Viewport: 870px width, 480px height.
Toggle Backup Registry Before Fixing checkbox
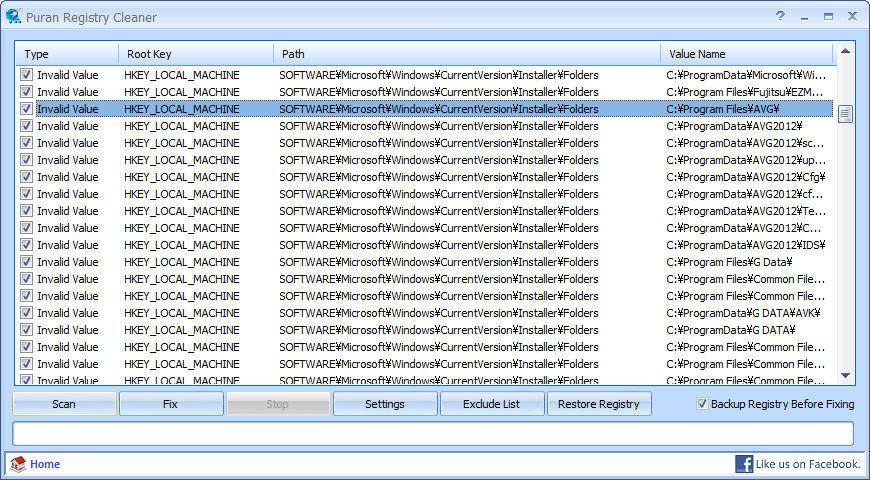click(702, 404)
